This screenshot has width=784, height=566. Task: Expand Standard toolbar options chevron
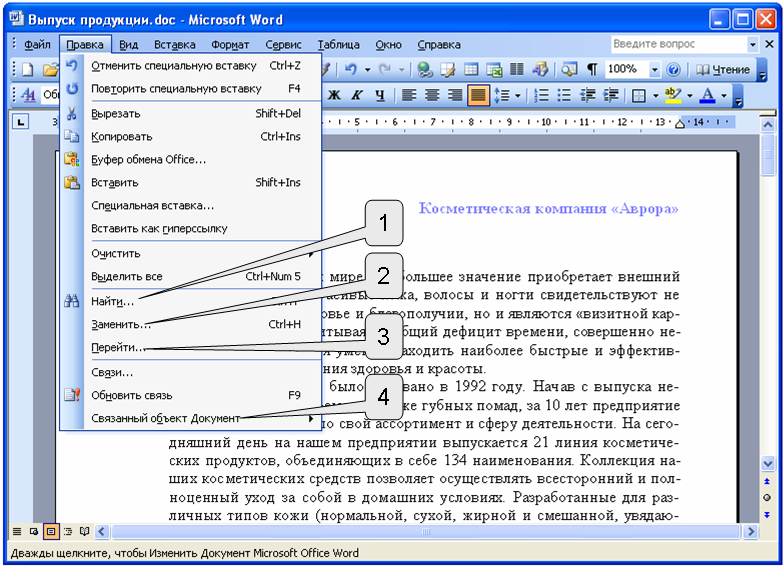(x=762, y=70)
